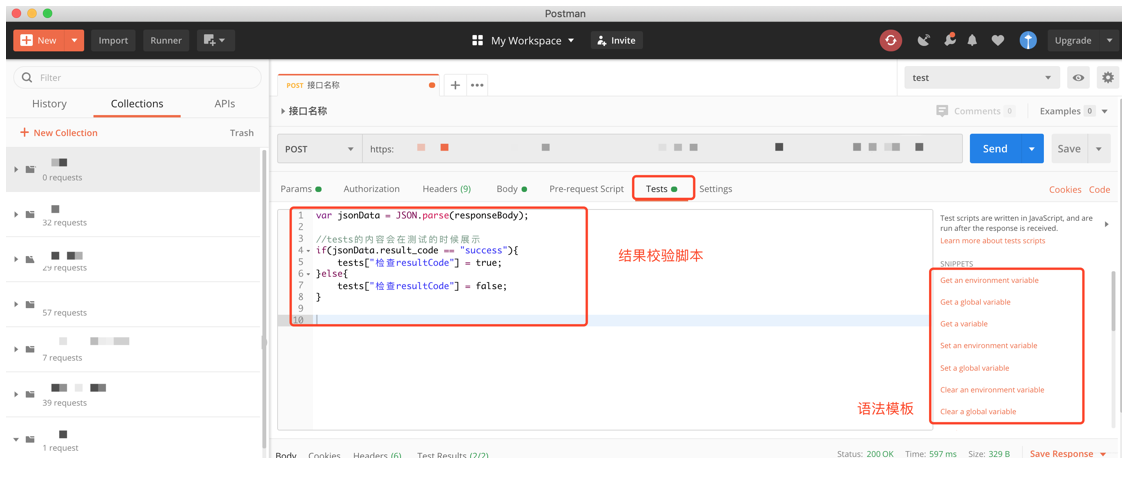Open the New button dropdown arrow
This screenshot has height=490, width=1126.
click(x=74, y=40)
